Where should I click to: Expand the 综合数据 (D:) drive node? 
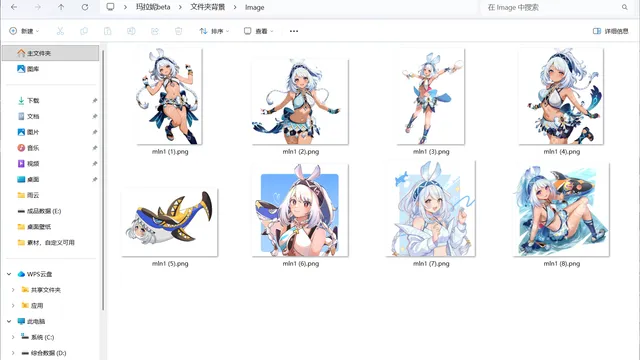[13, 353]
